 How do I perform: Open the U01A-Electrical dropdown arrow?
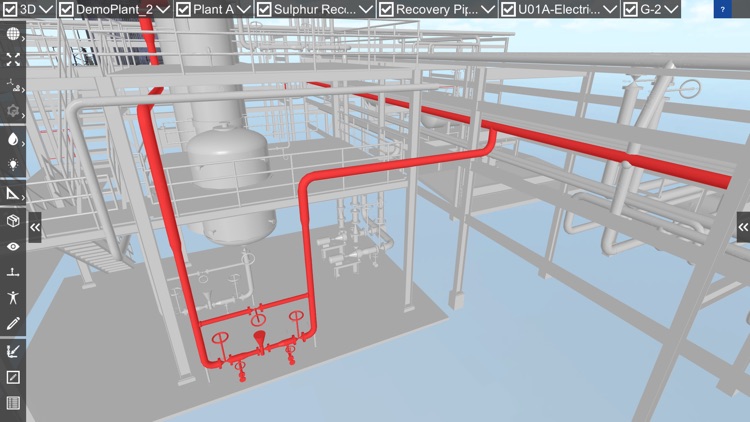[x=610, y=9]
